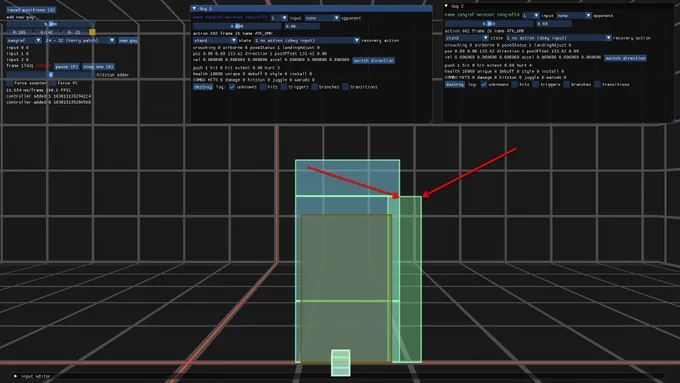Open the terry patch version dropdown
The height and width of the screenshot is (383, 680).
(80, 40)
